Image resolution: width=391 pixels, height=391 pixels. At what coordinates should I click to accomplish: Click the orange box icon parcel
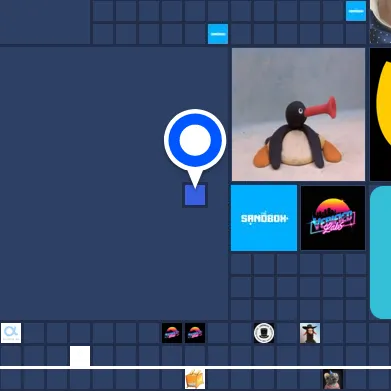(x=195, y=379)
